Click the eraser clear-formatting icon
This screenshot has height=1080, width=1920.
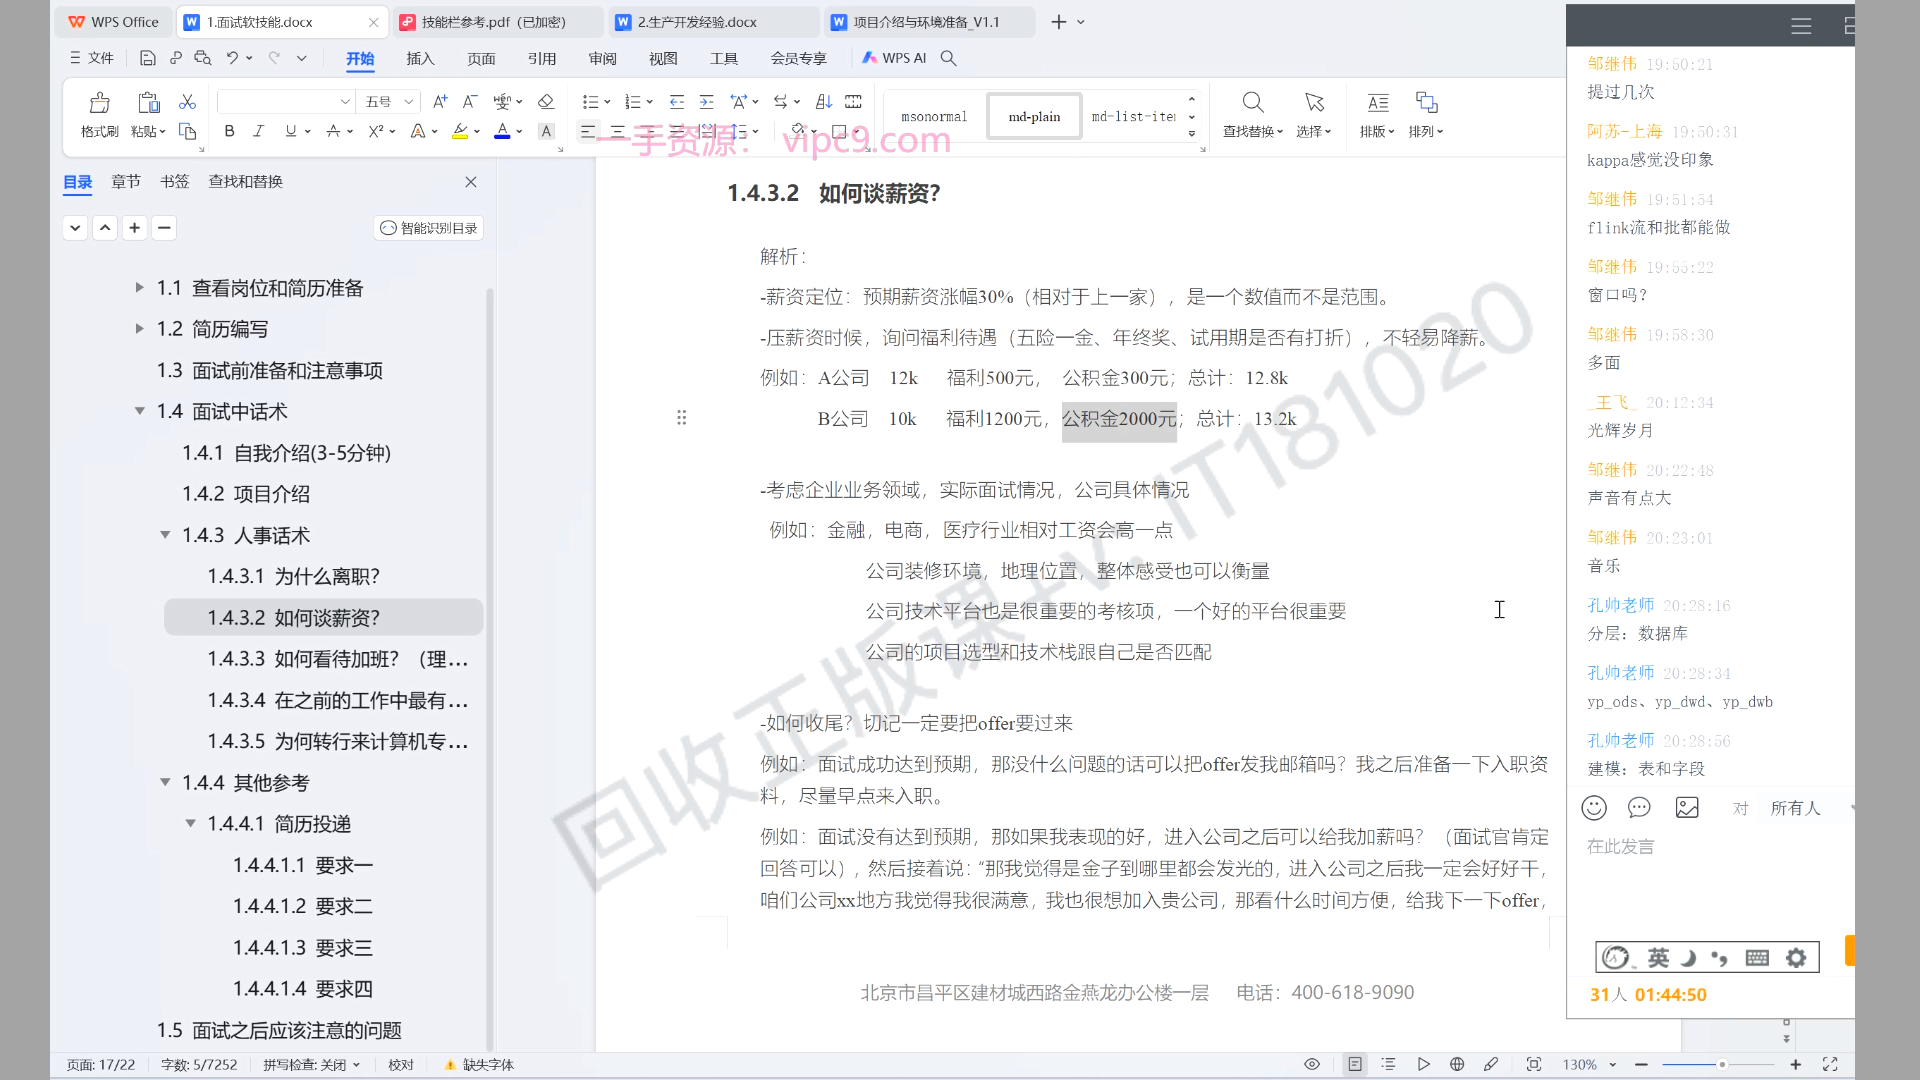(545, 102)
